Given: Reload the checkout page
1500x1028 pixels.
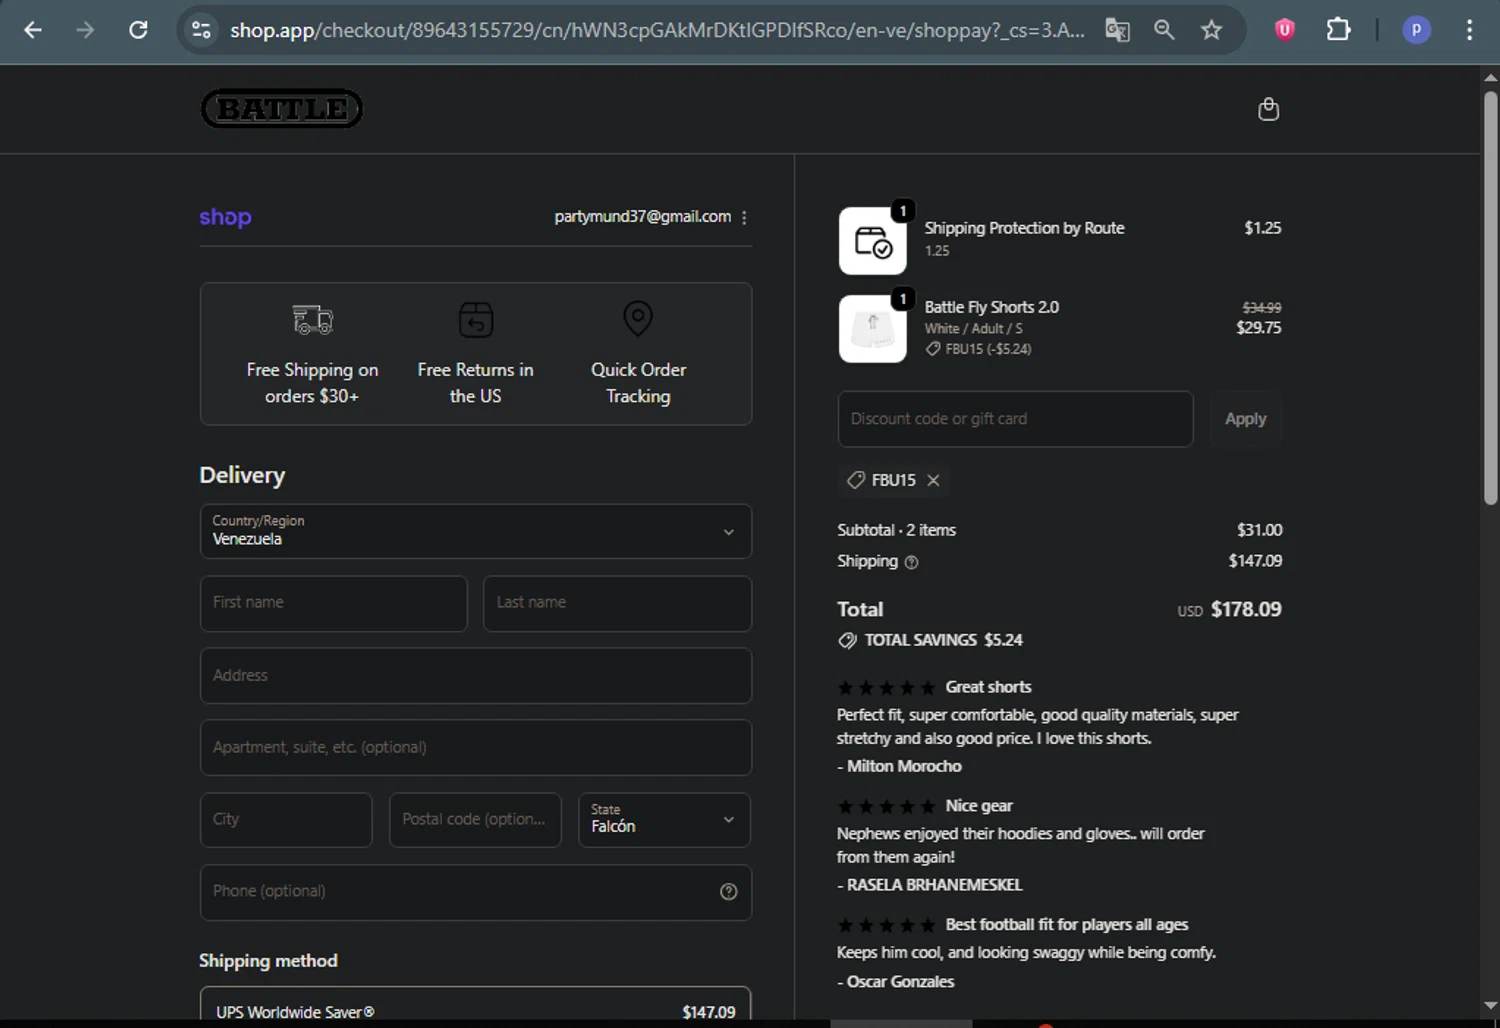Looking at the screenshot, I should (x=139, y=30).
